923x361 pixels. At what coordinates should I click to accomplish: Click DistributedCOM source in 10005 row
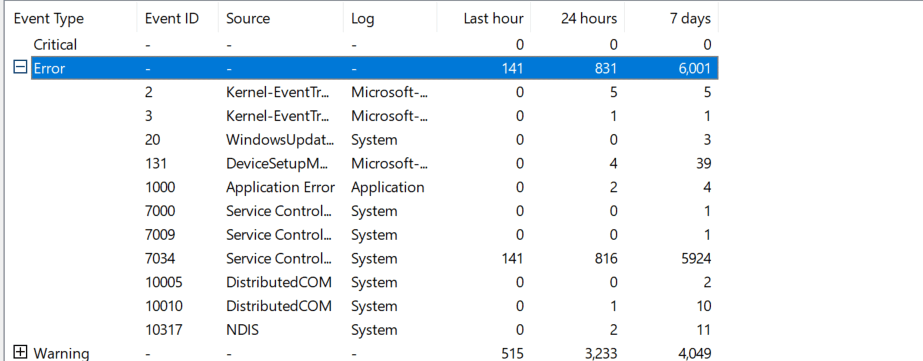click(x=279, y=282)
